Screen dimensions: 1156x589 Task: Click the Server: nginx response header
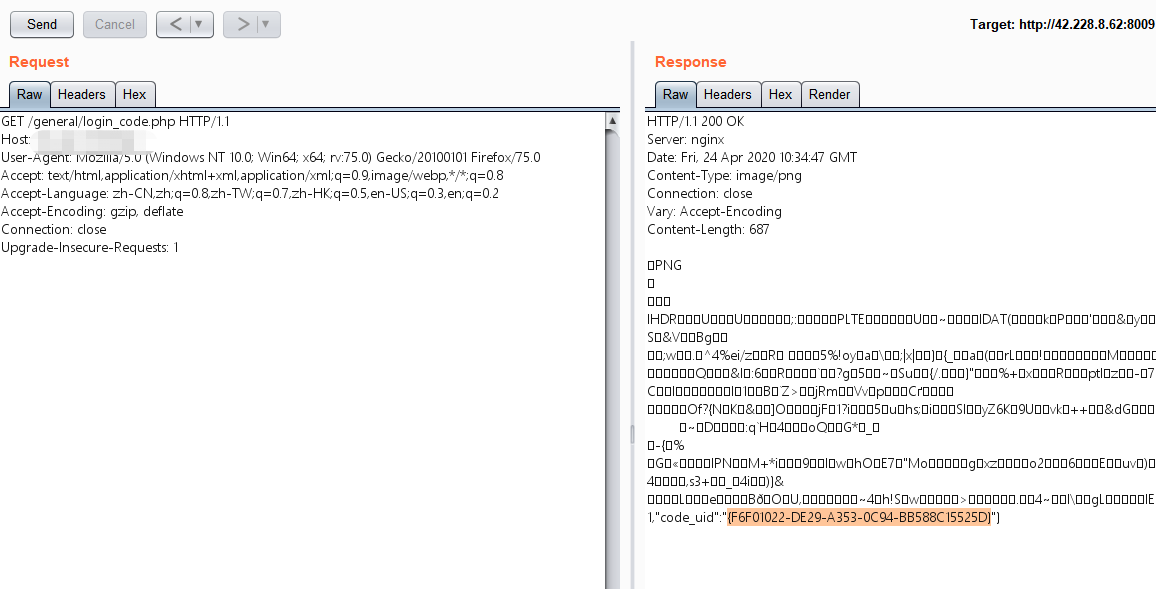(686, 139)
